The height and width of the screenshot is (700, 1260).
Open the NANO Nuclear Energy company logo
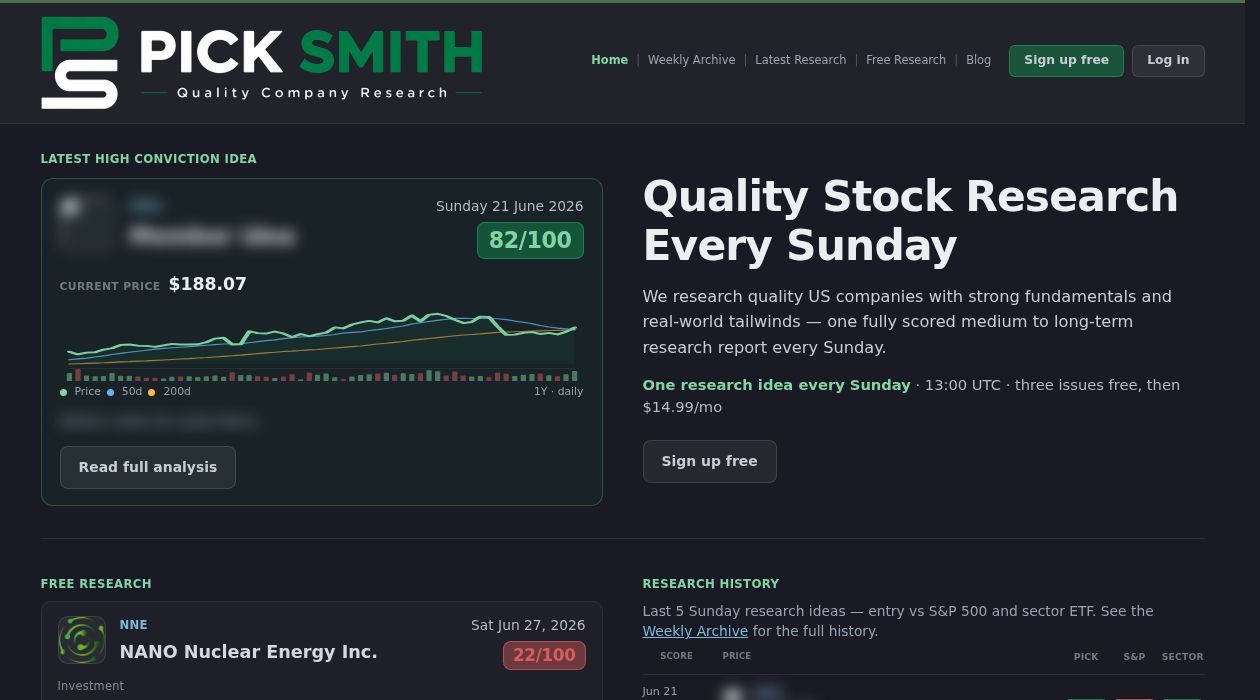[x=82, y=640]
